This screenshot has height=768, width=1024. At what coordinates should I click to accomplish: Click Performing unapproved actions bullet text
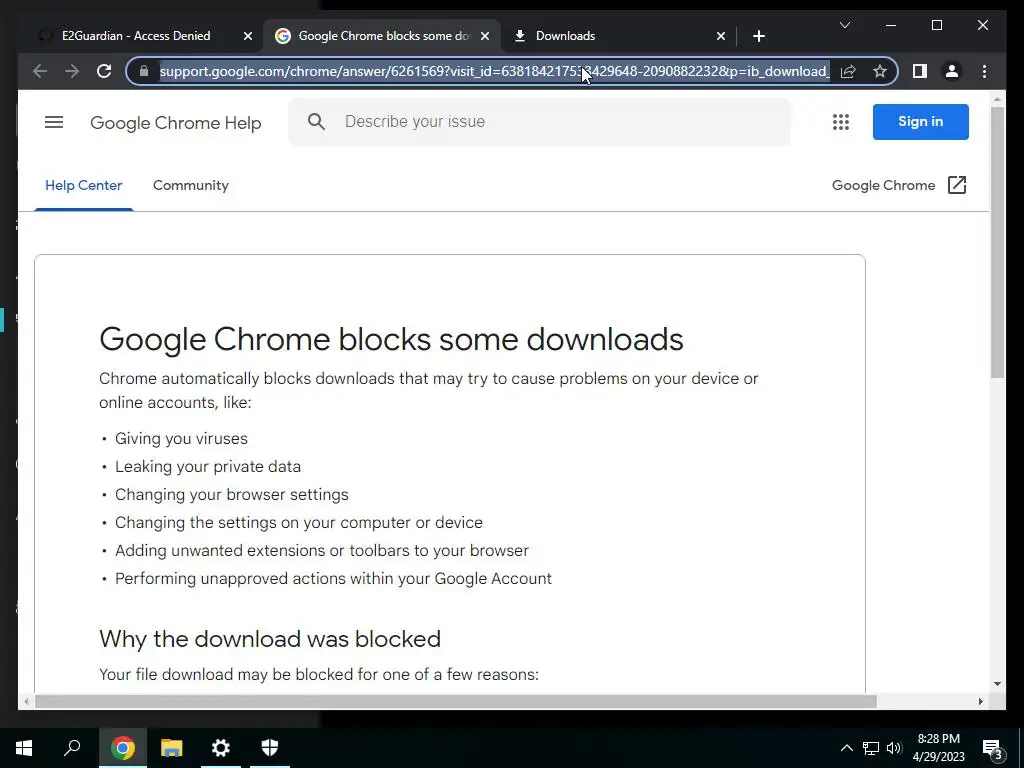333,579
